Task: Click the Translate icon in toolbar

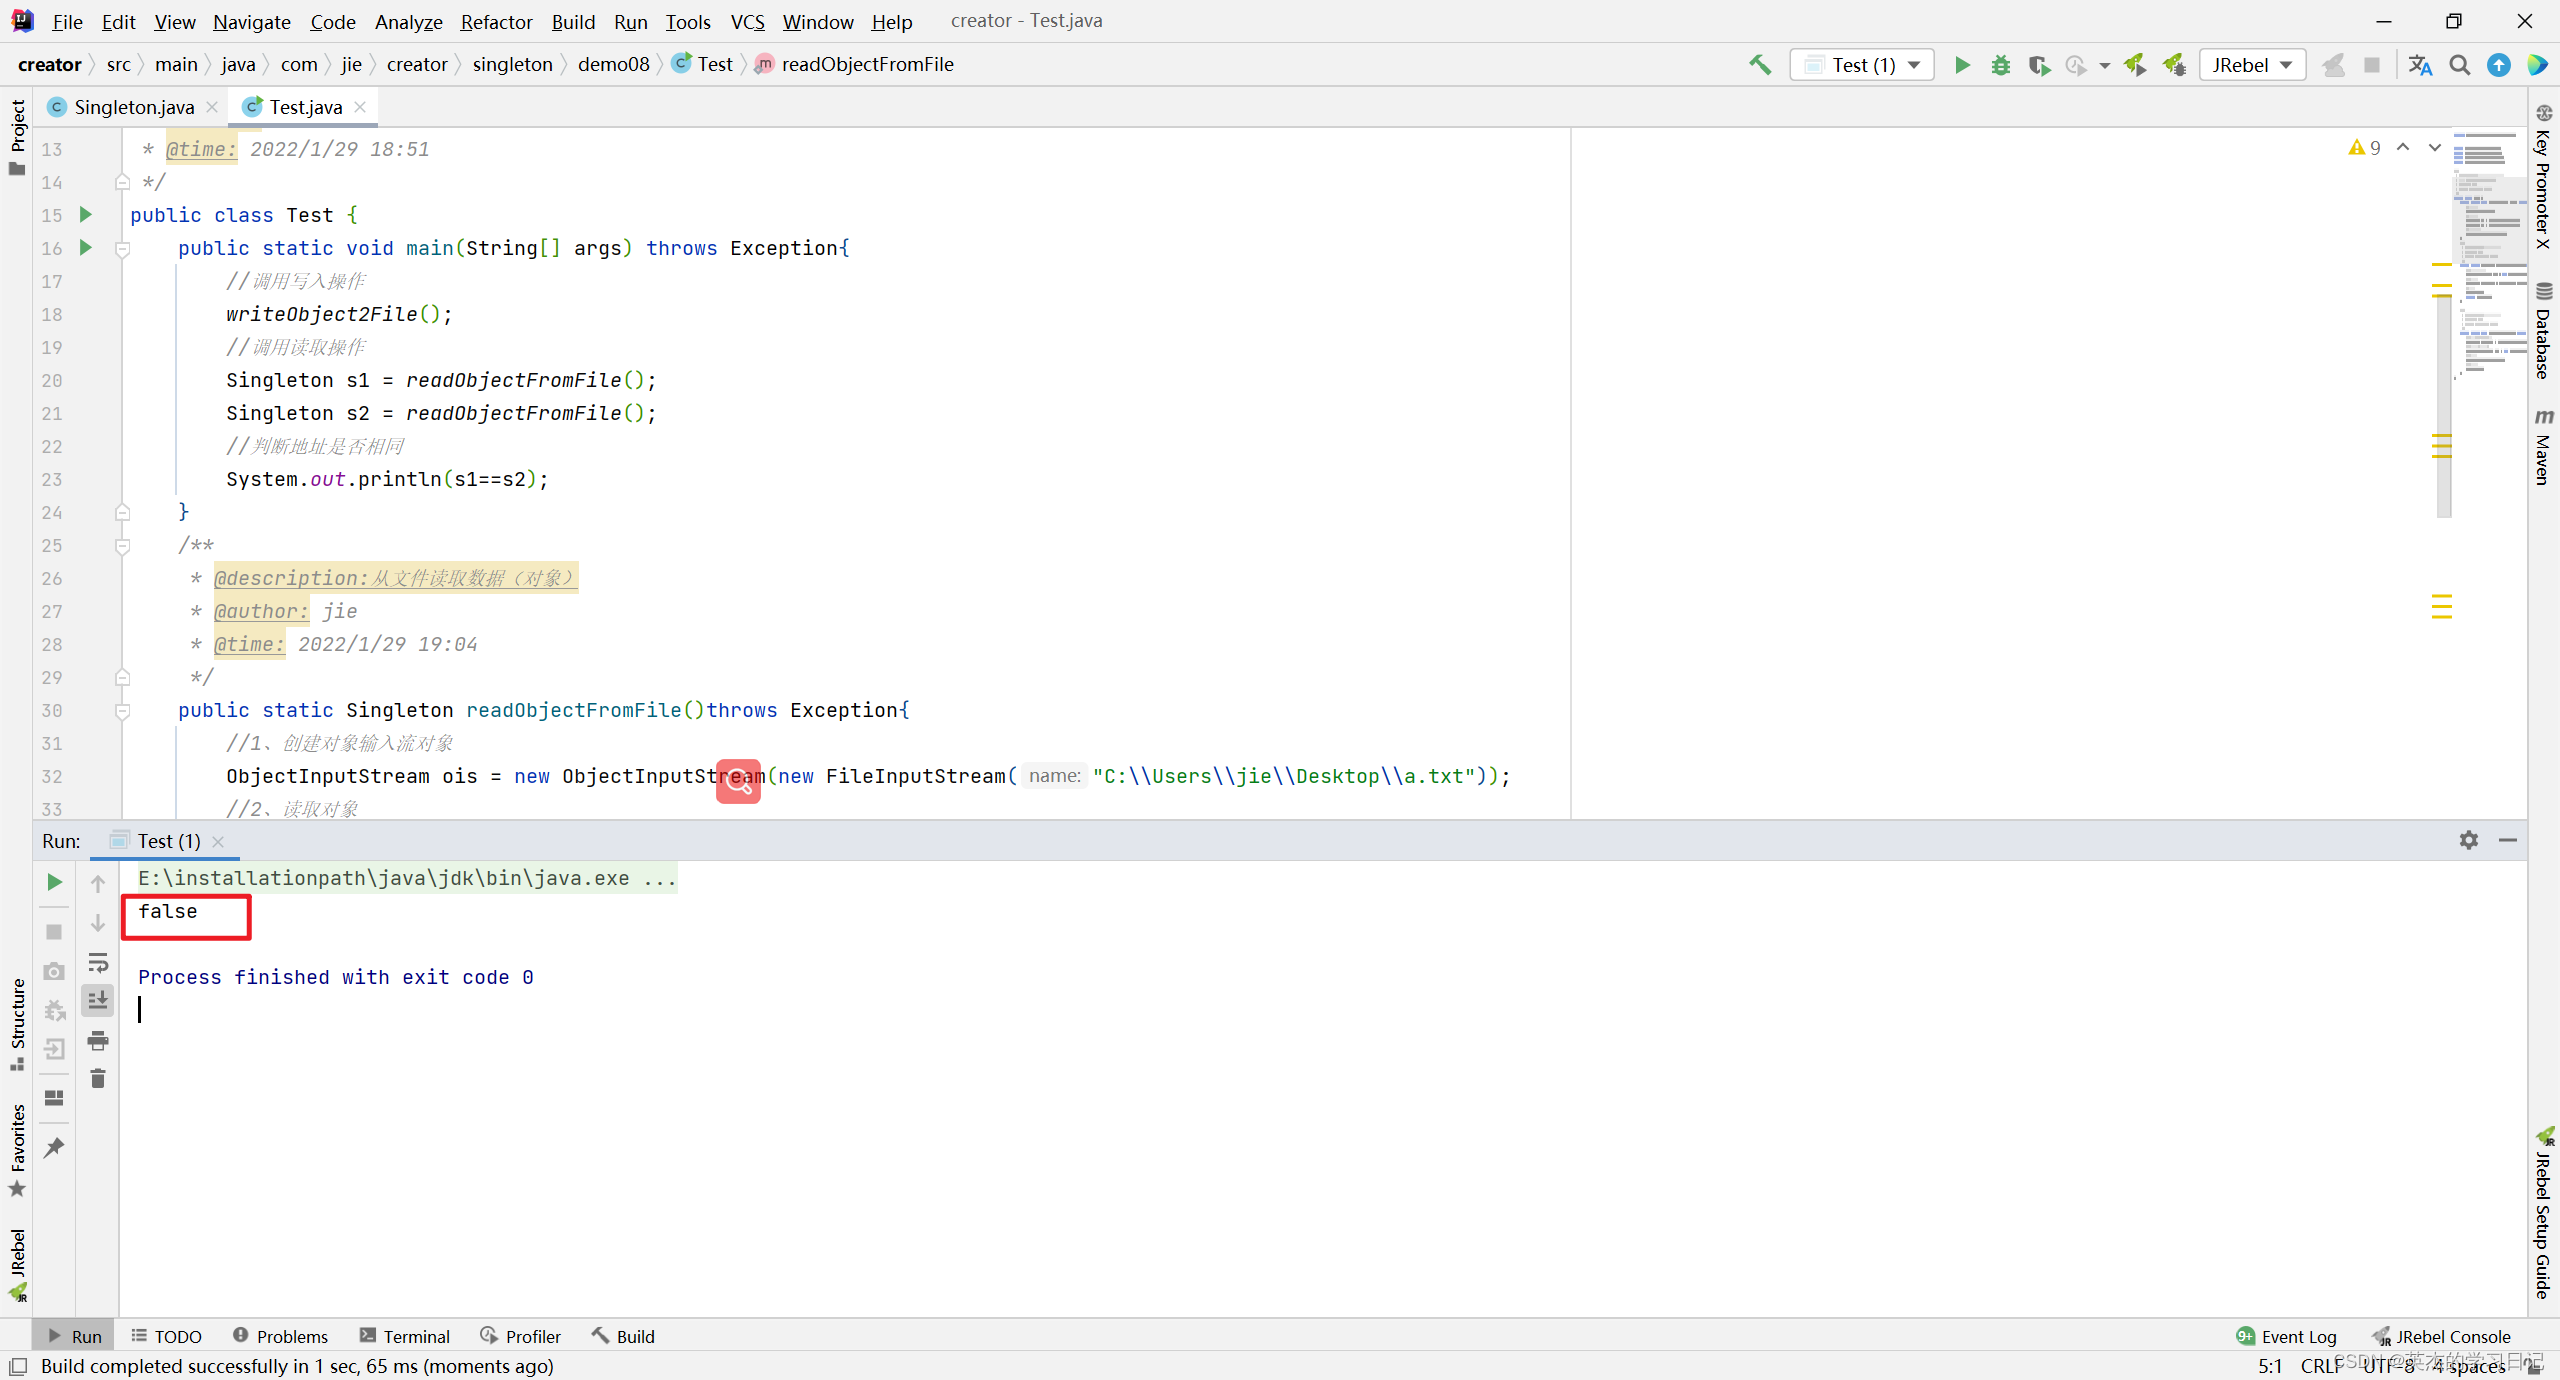Action: [2420, 65]
